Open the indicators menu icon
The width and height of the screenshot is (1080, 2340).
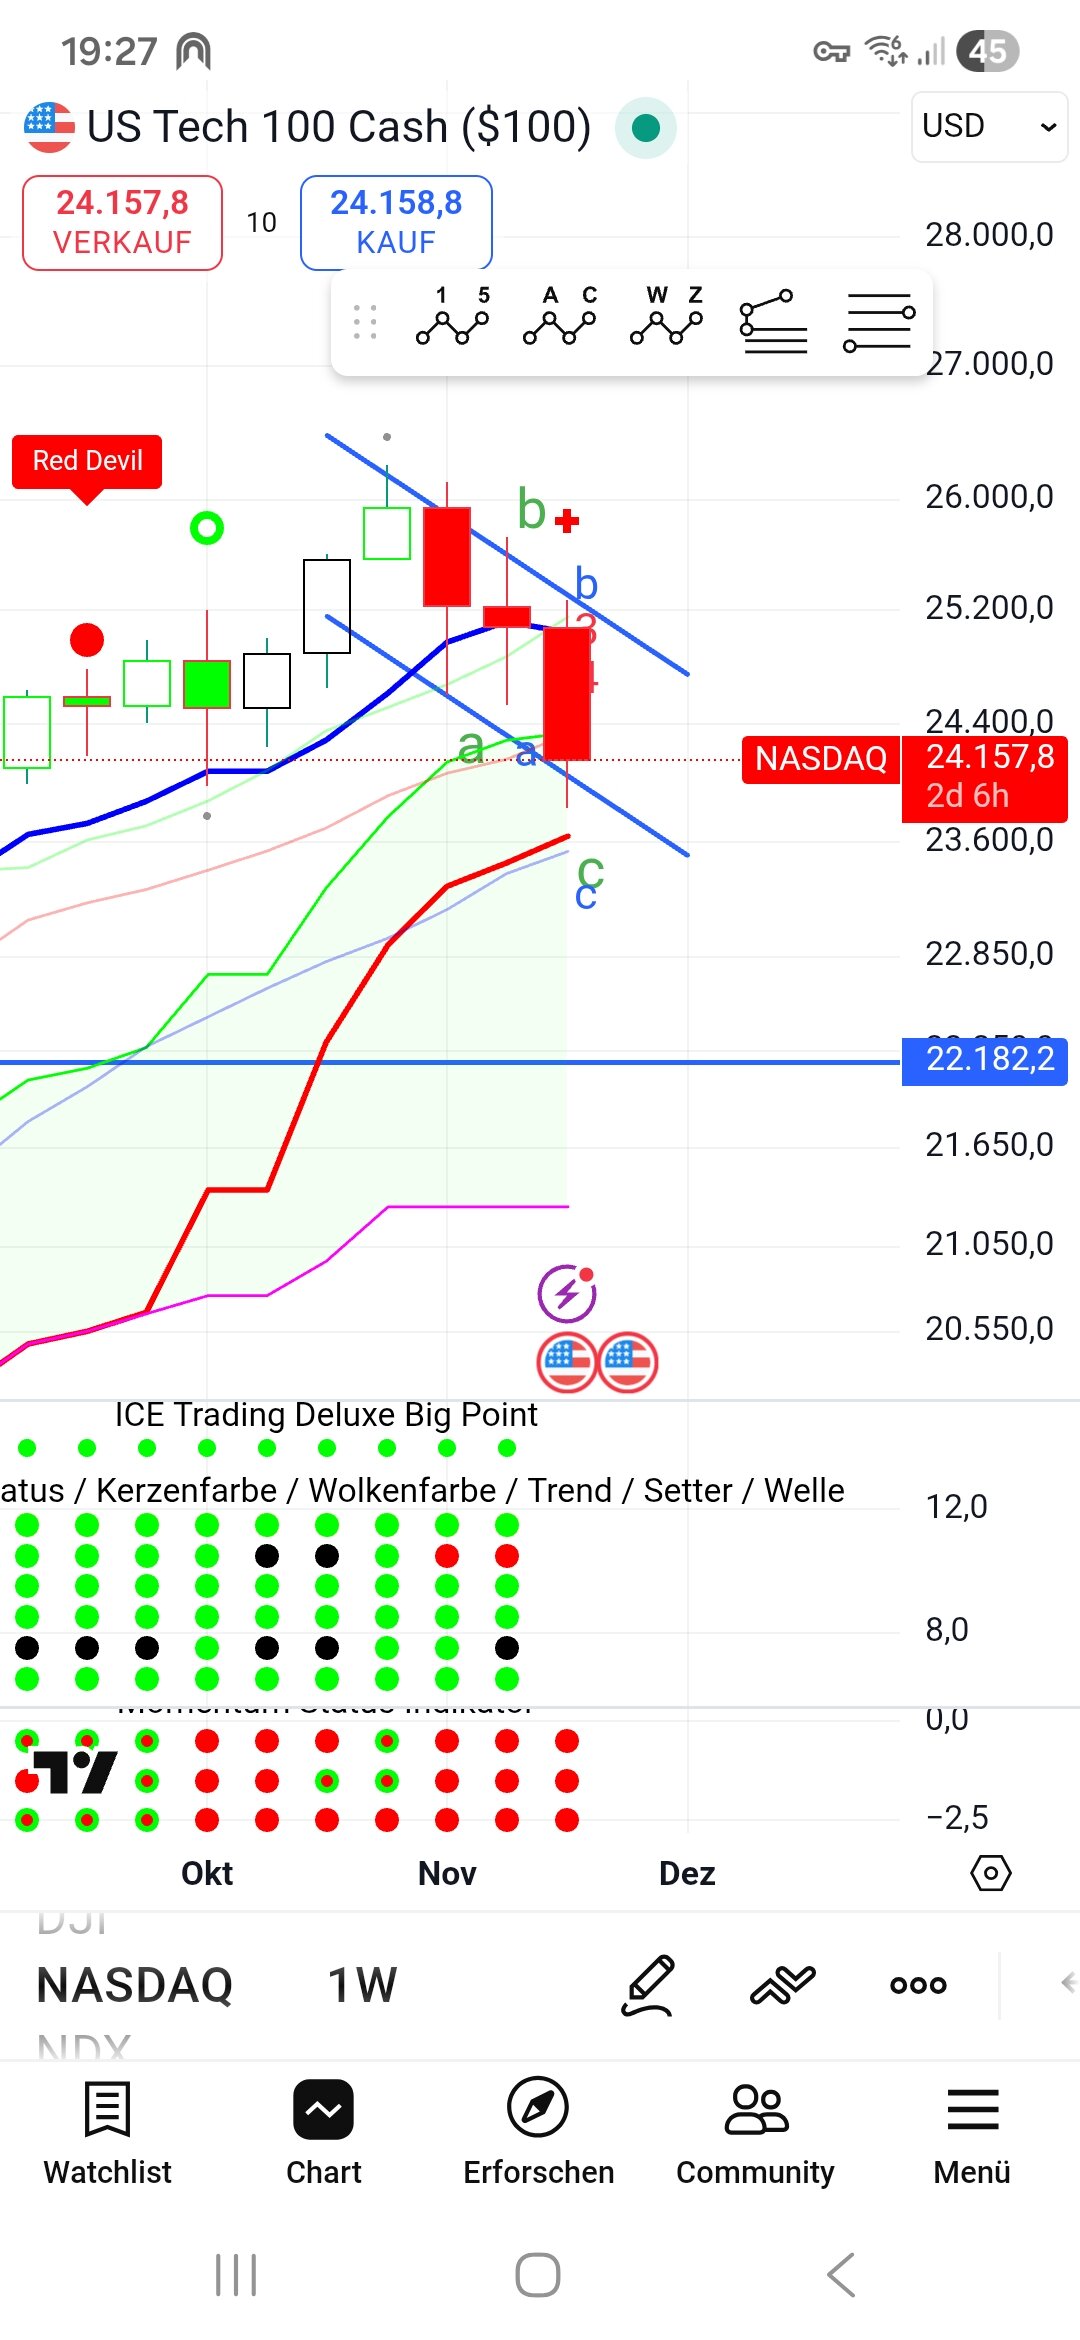[x=782, y=1985]
